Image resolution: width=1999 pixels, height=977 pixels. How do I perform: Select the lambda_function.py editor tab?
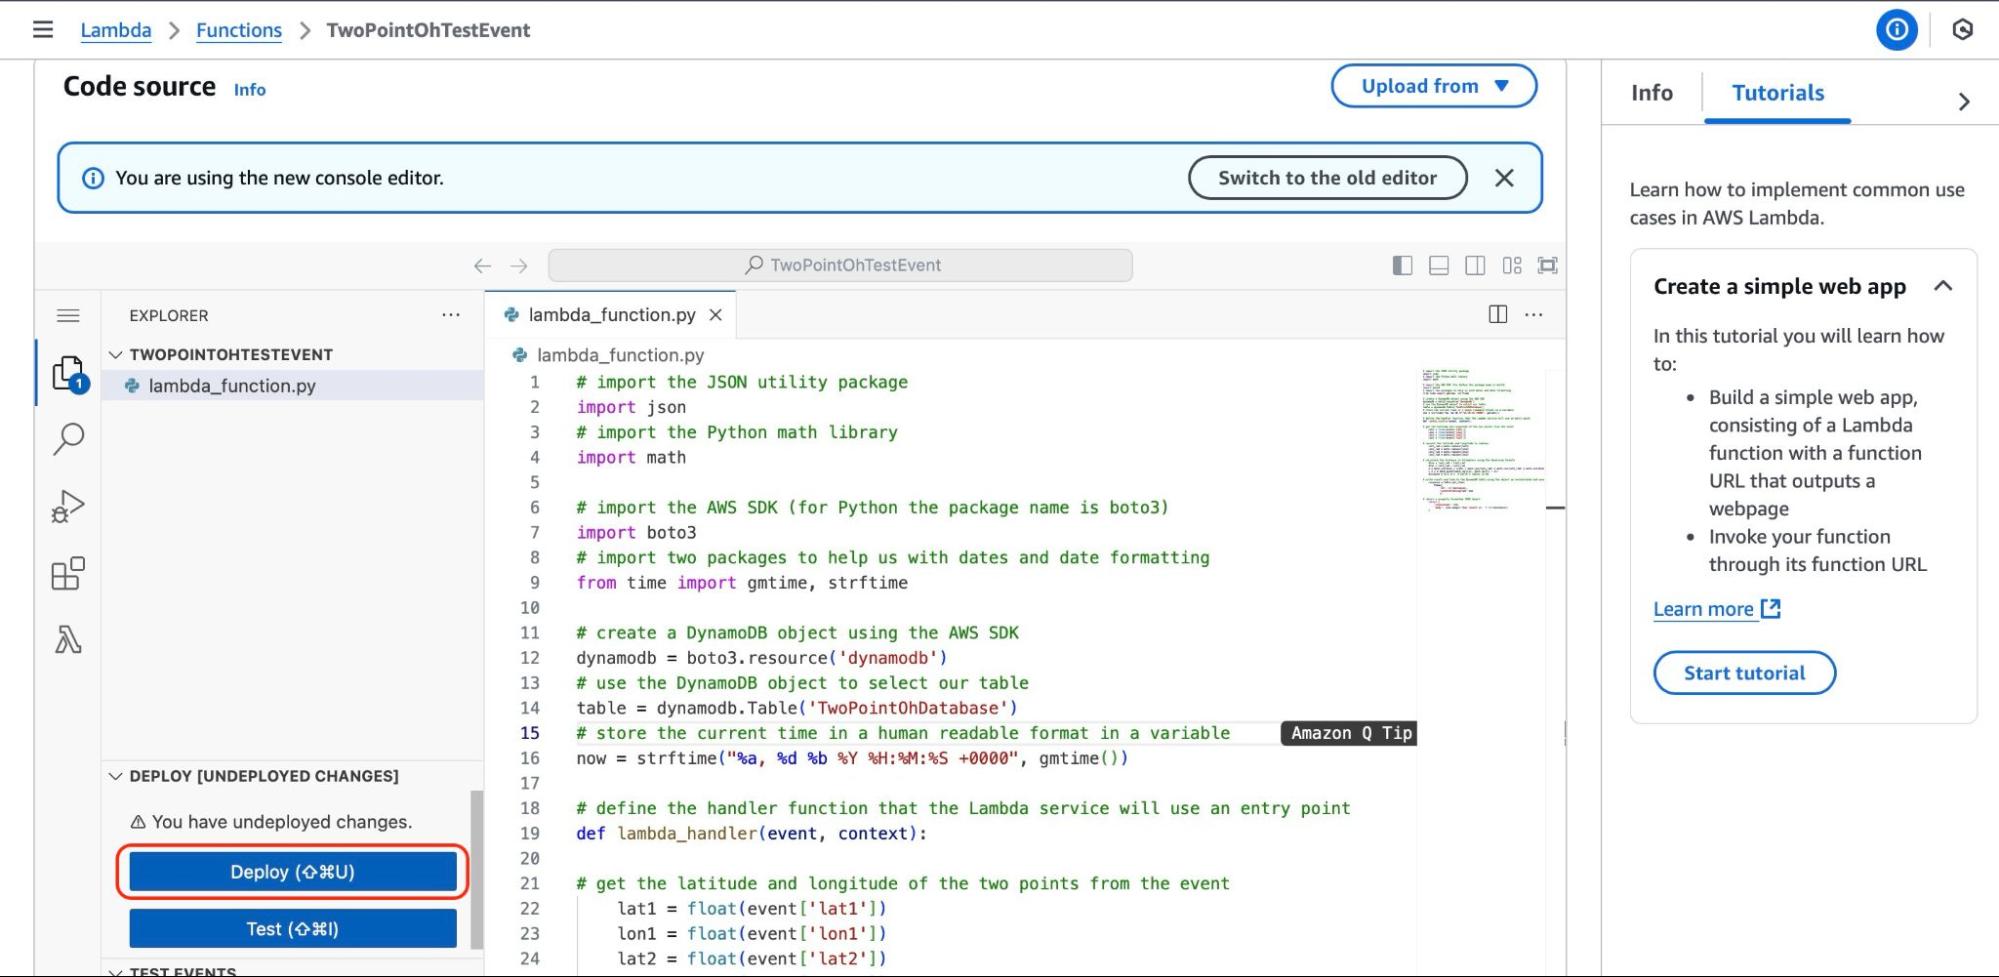point(611,315)
